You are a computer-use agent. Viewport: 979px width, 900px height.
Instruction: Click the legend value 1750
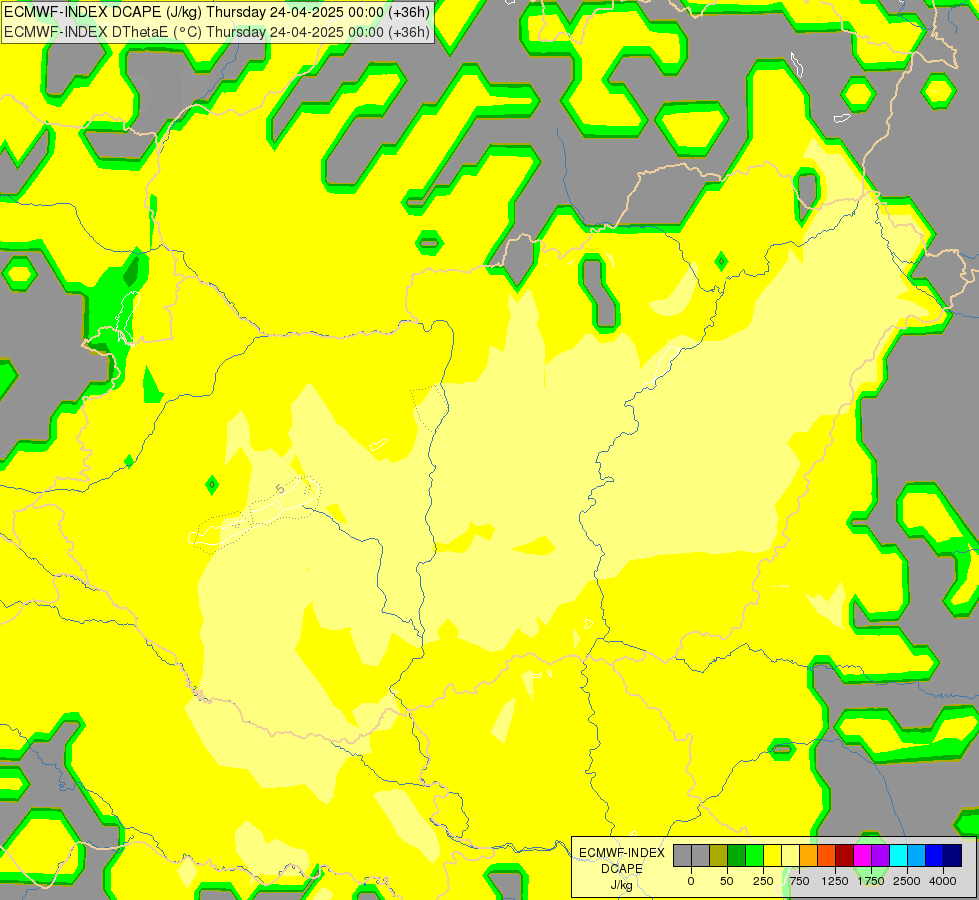[871, 881]
